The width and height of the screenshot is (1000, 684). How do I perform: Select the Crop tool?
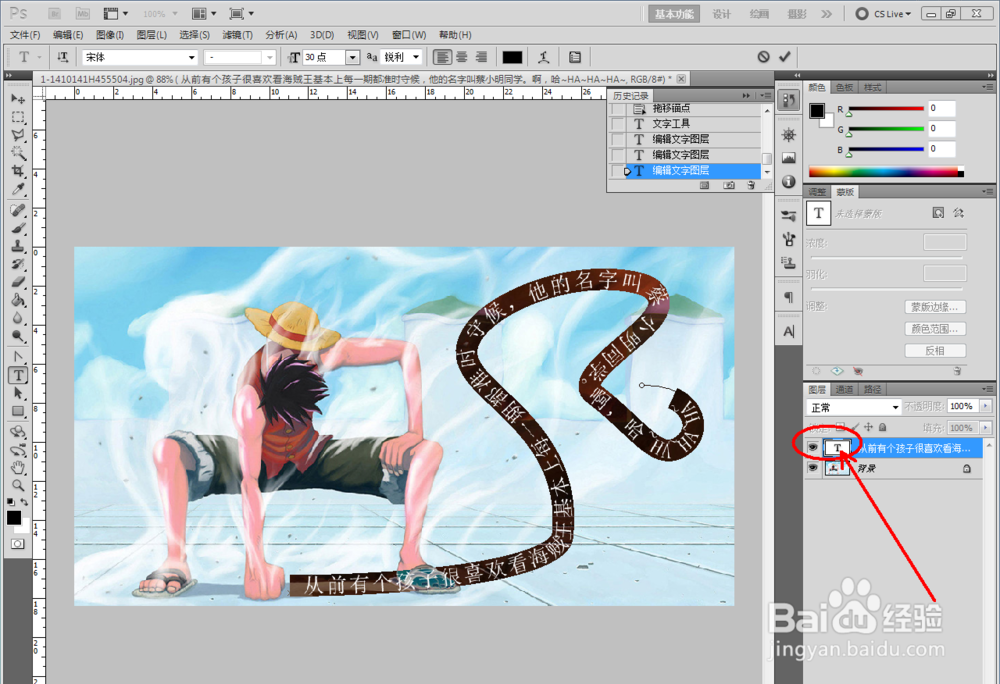coord(18,171)
